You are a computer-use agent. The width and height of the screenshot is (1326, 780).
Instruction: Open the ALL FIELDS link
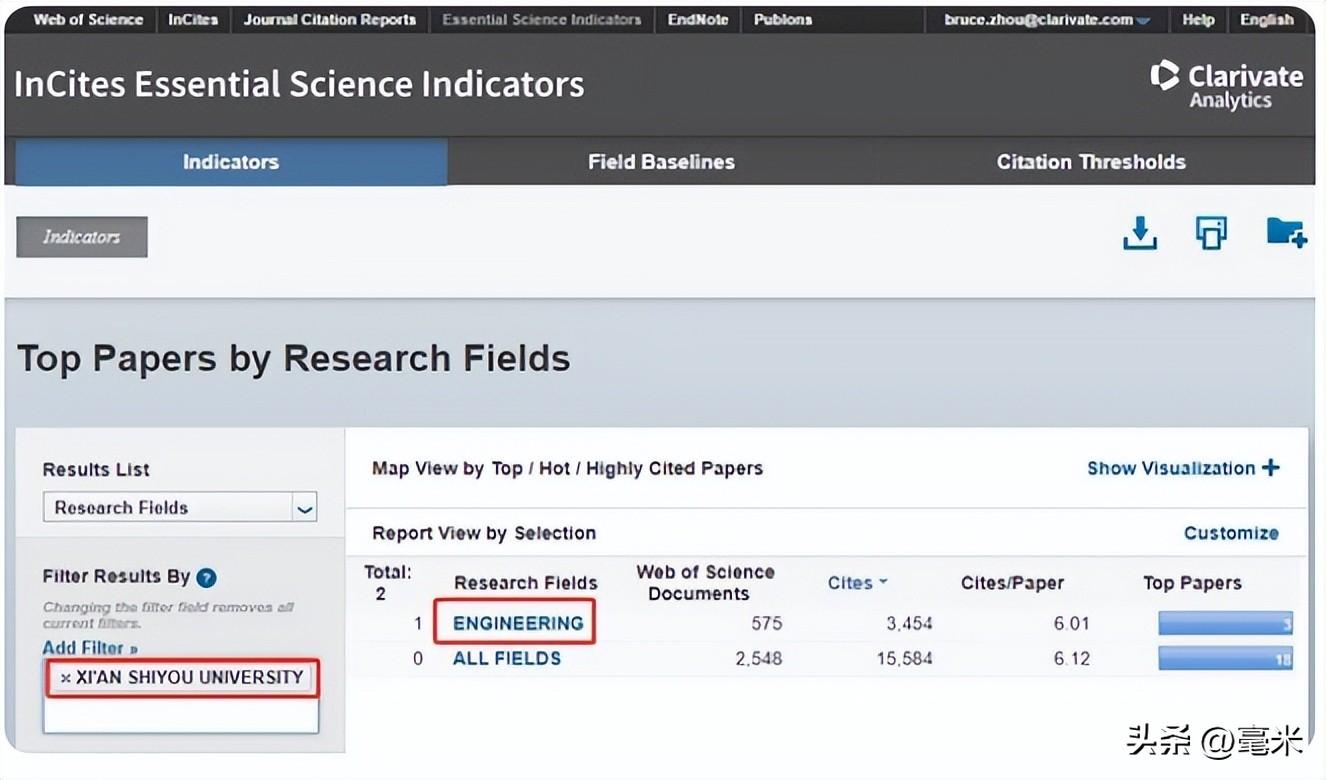[507, 658]
